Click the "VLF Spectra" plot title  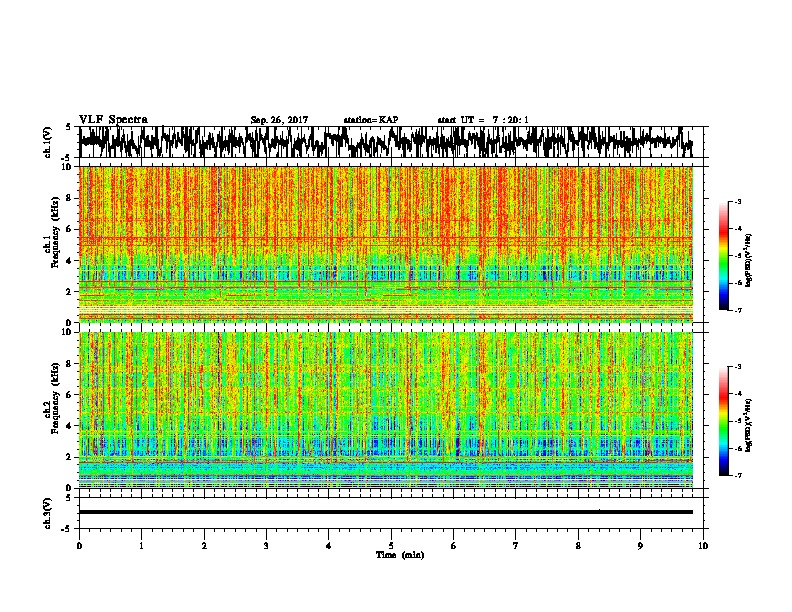tap(113, 120)
